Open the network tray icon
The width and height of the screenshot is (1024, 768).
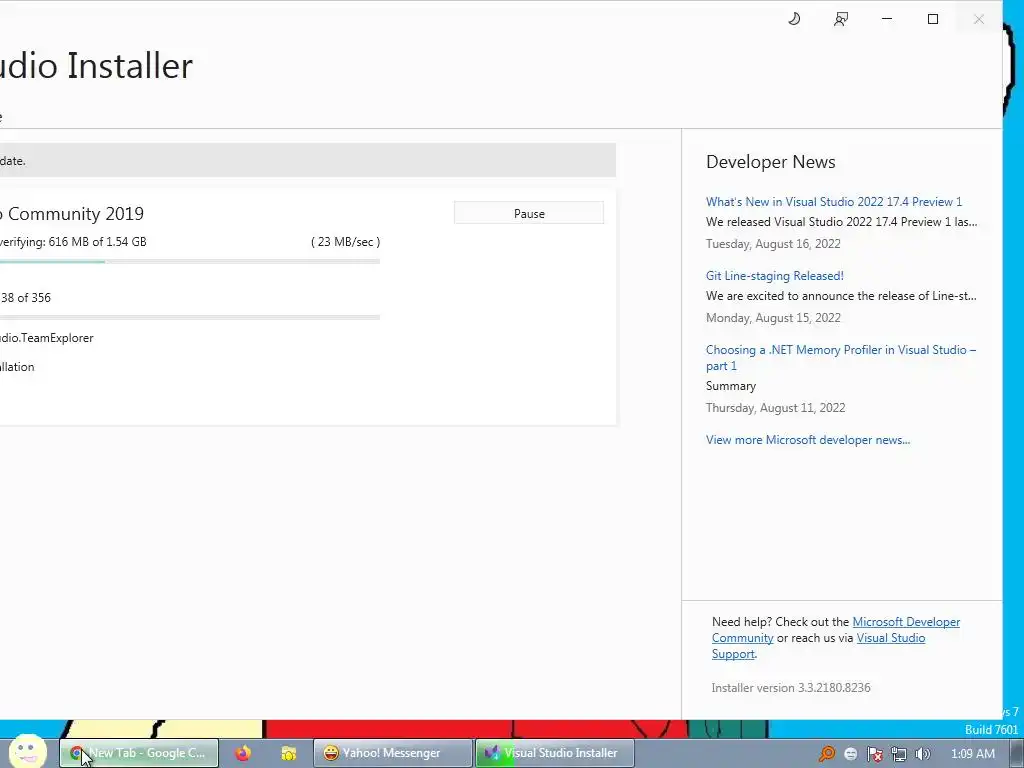coord(899,754)
